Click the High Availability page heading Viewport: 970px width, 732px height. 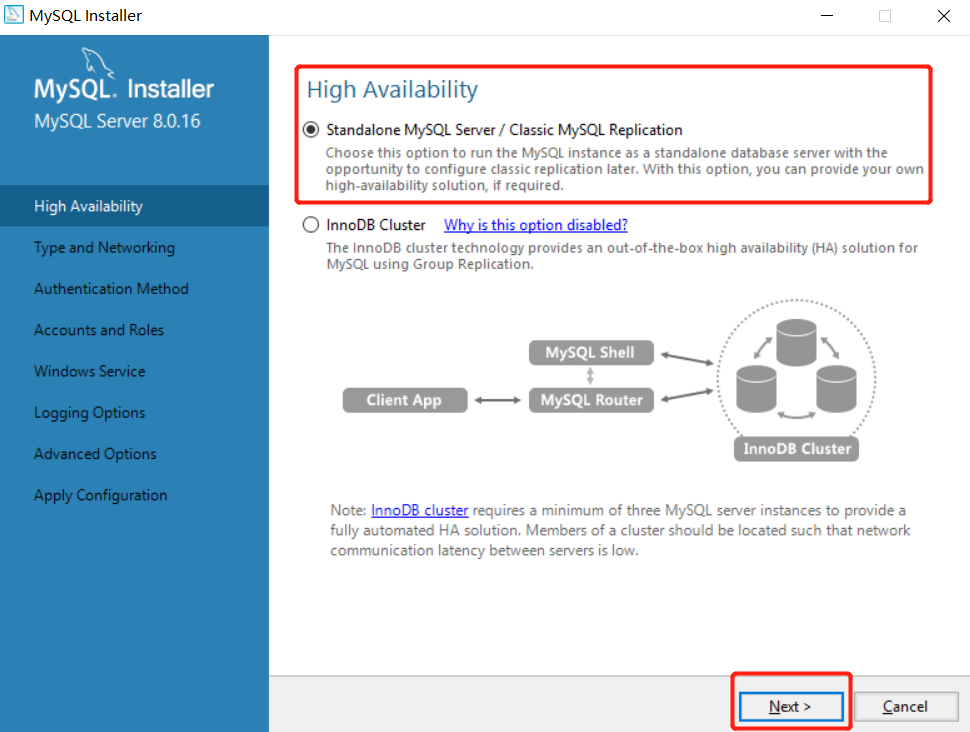(392, 90)
